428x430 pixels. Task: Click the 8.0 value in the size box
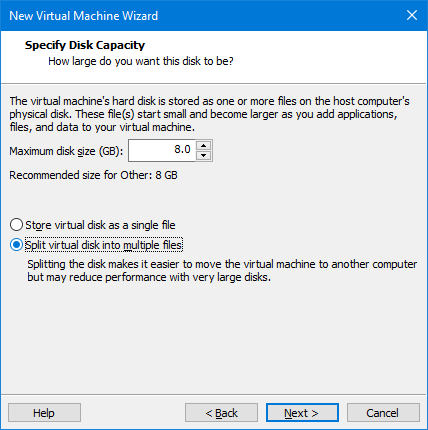(182, 149)
